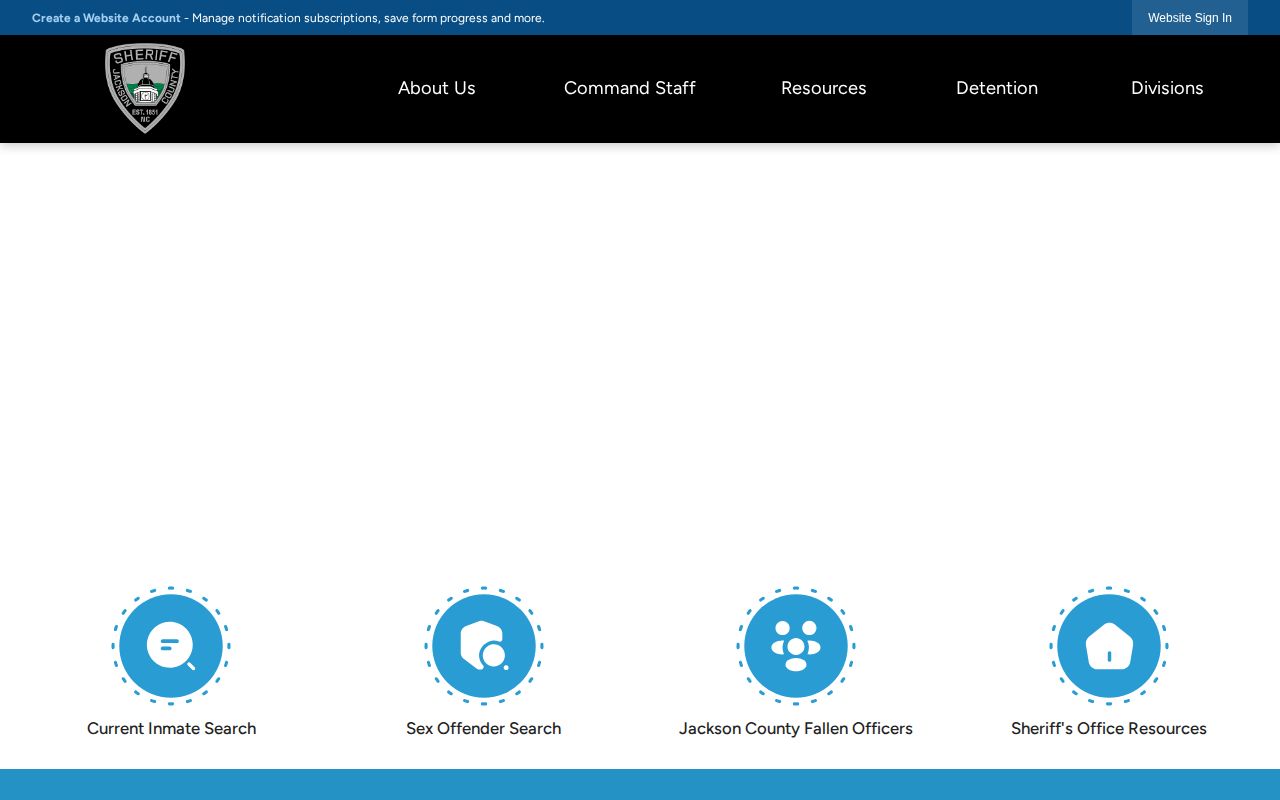The image size is (1280, 800).
Task: Click the Website Sign In button
Action: 1190,18
